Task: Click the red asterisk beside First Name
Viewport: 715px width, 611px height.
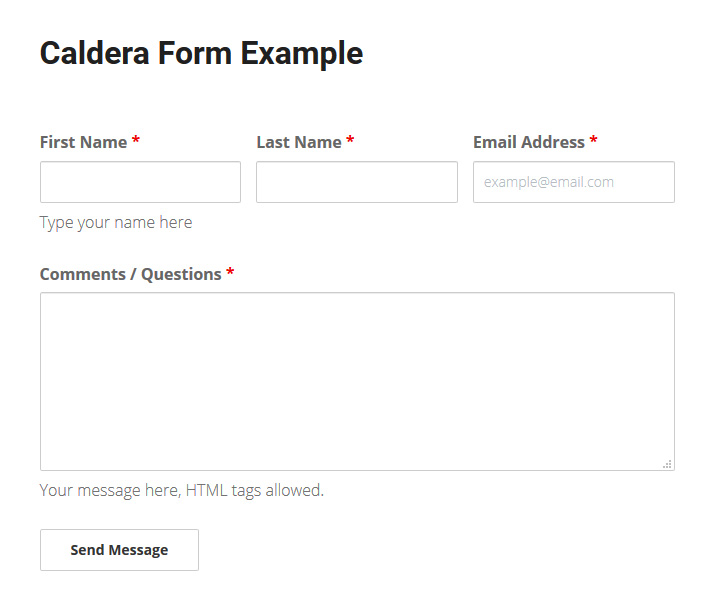Action: click(x=136, y=141)
